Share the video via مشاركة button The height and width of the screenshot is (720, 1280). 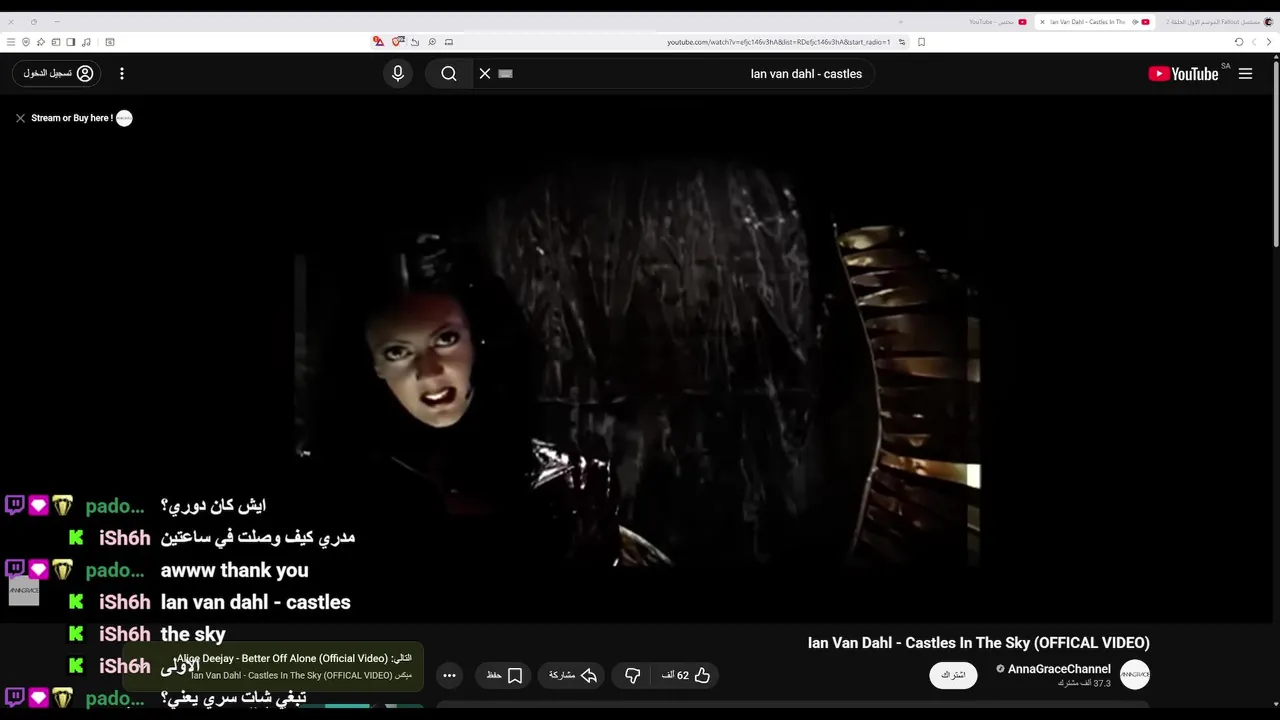573,675
